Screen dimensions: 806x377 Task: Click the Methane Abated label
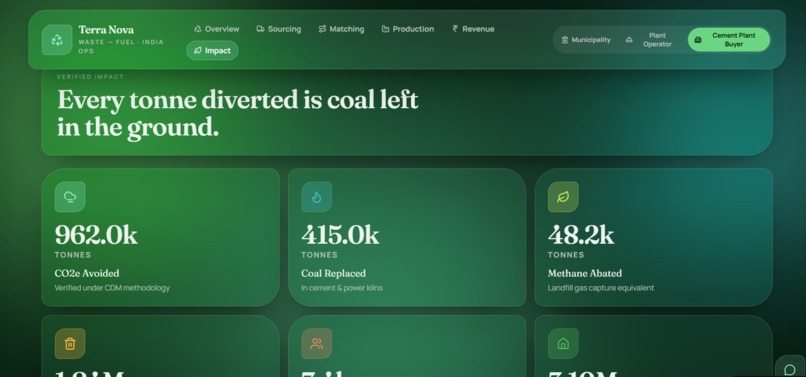pyautogui.click(x=584, y=273)
